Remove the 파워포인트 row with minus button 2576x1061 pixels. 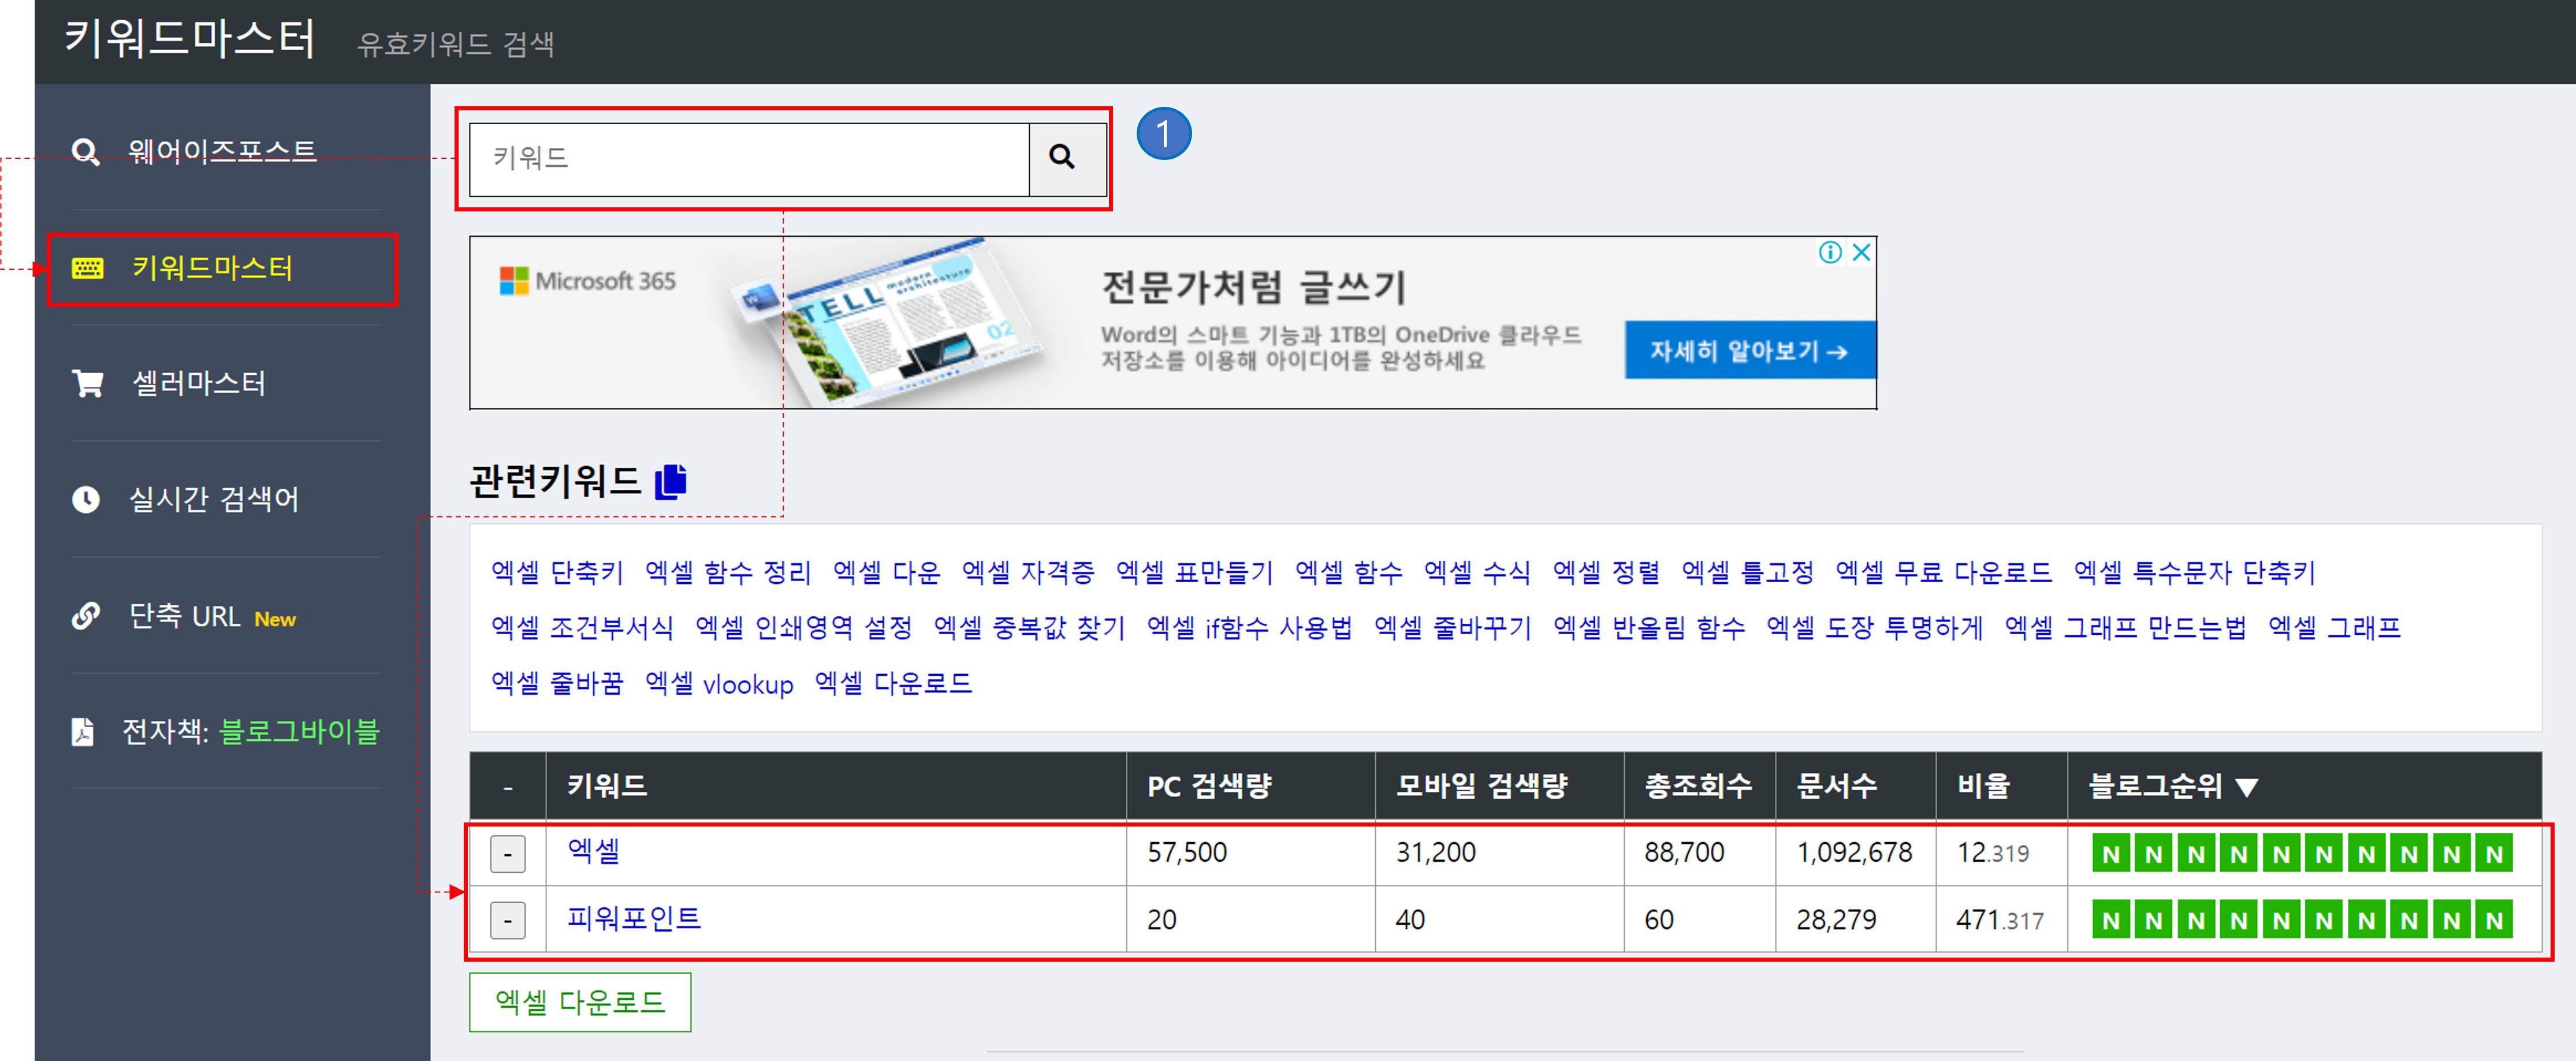click(x=508, y=919)
